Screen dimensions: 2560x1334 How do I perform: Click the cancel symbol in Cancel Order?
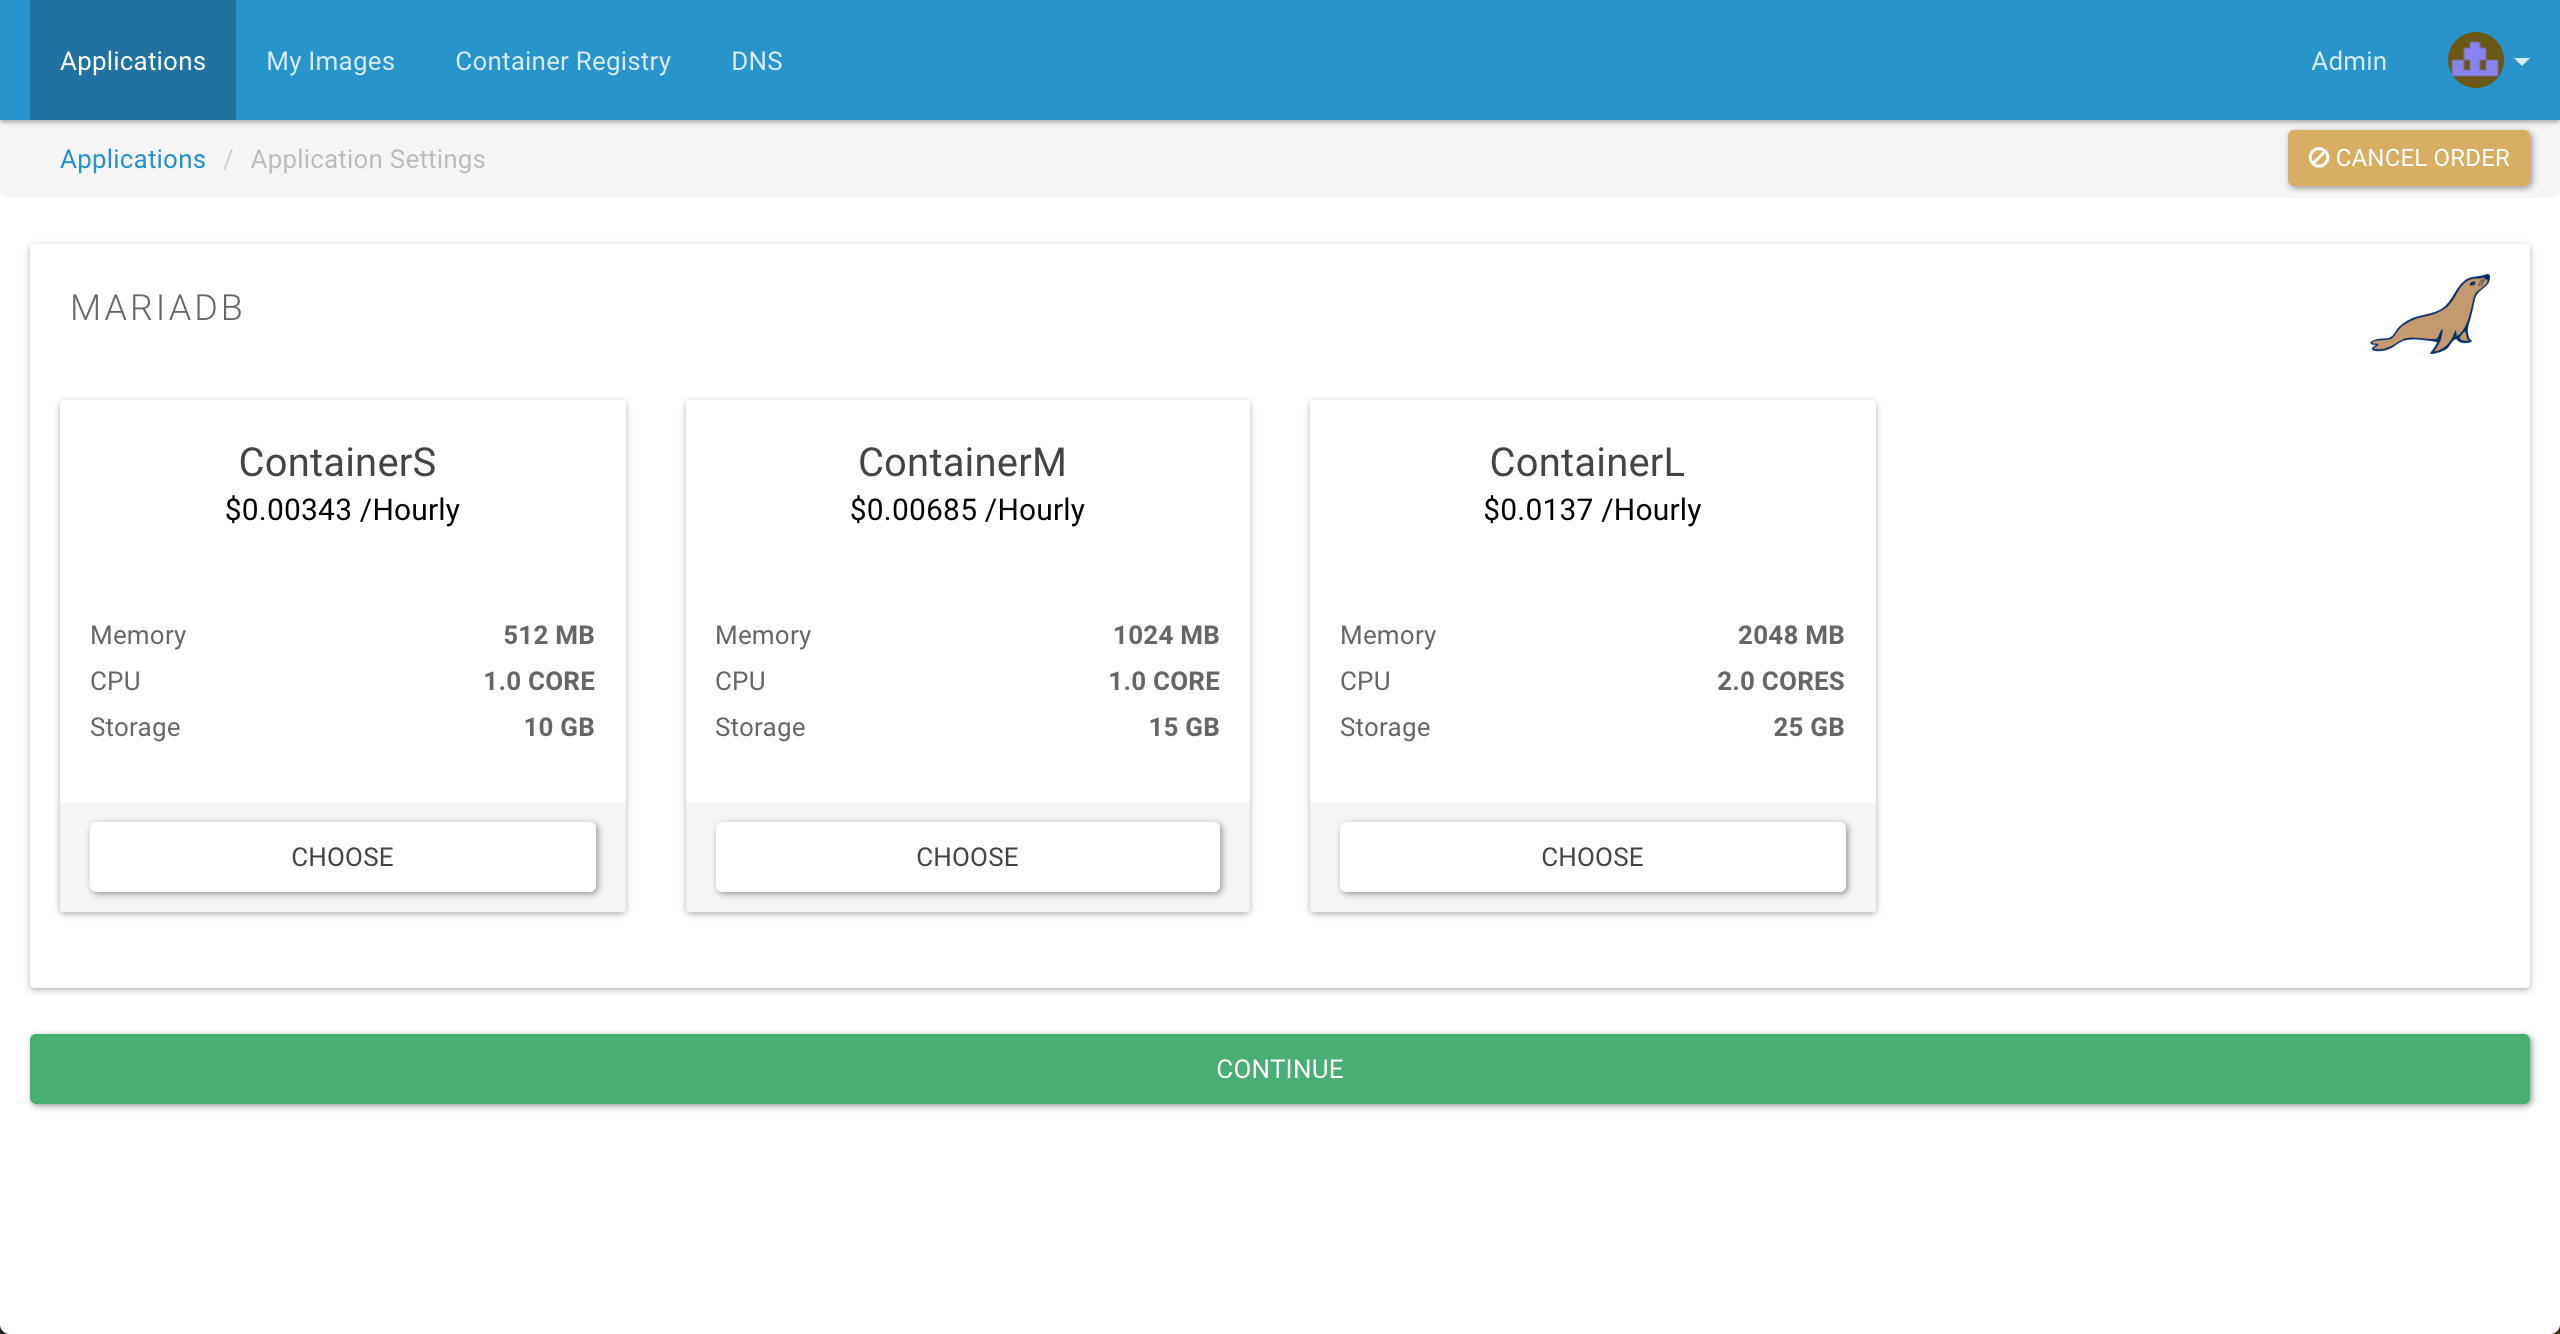2318,158
